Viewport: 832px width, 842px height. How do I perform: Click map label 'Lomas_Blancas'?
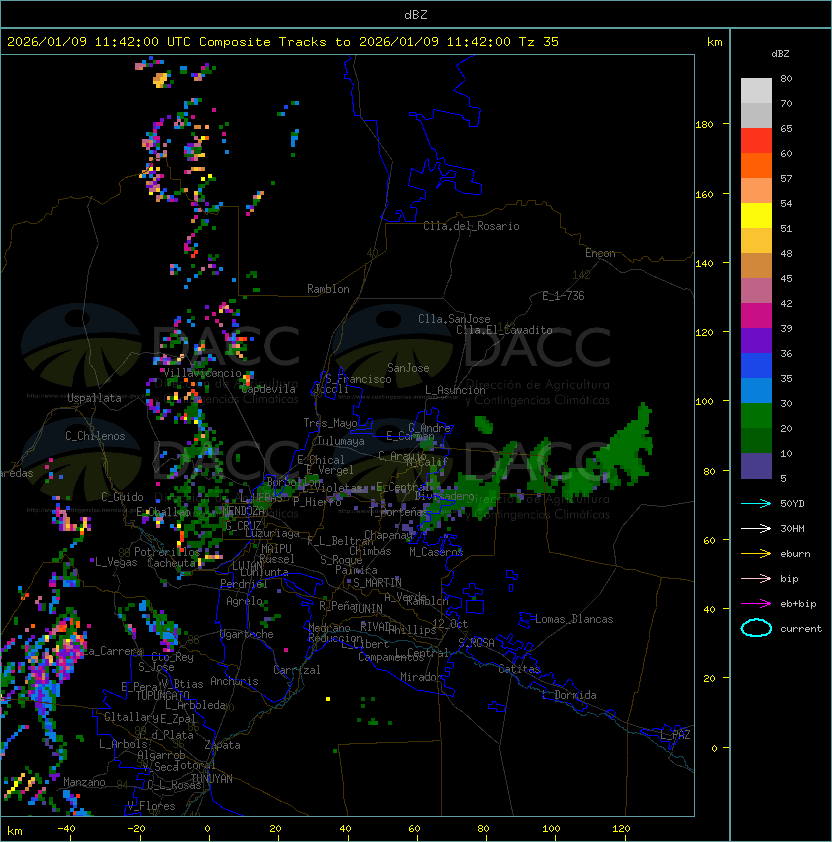point(574,619)
